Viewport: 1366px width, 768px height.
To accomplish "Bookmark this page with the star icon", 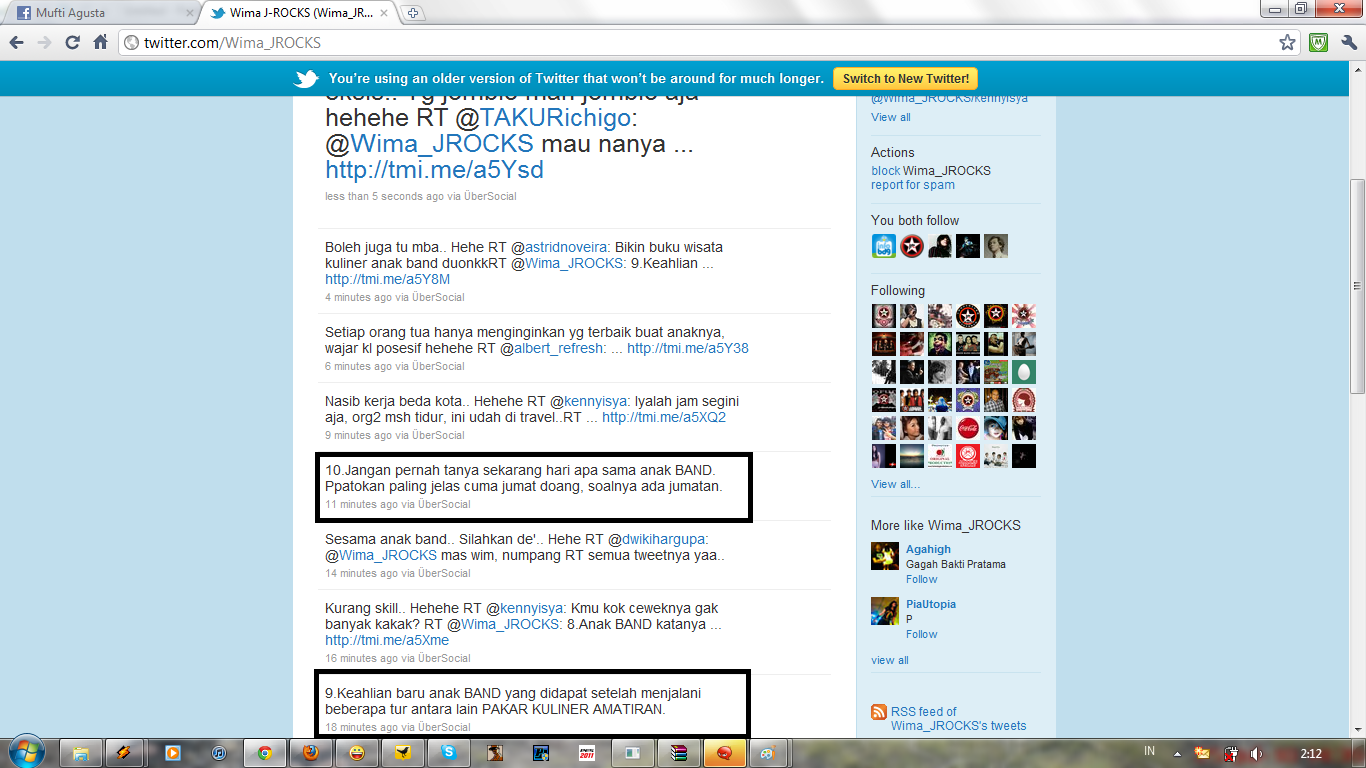I will (1287, 43).
